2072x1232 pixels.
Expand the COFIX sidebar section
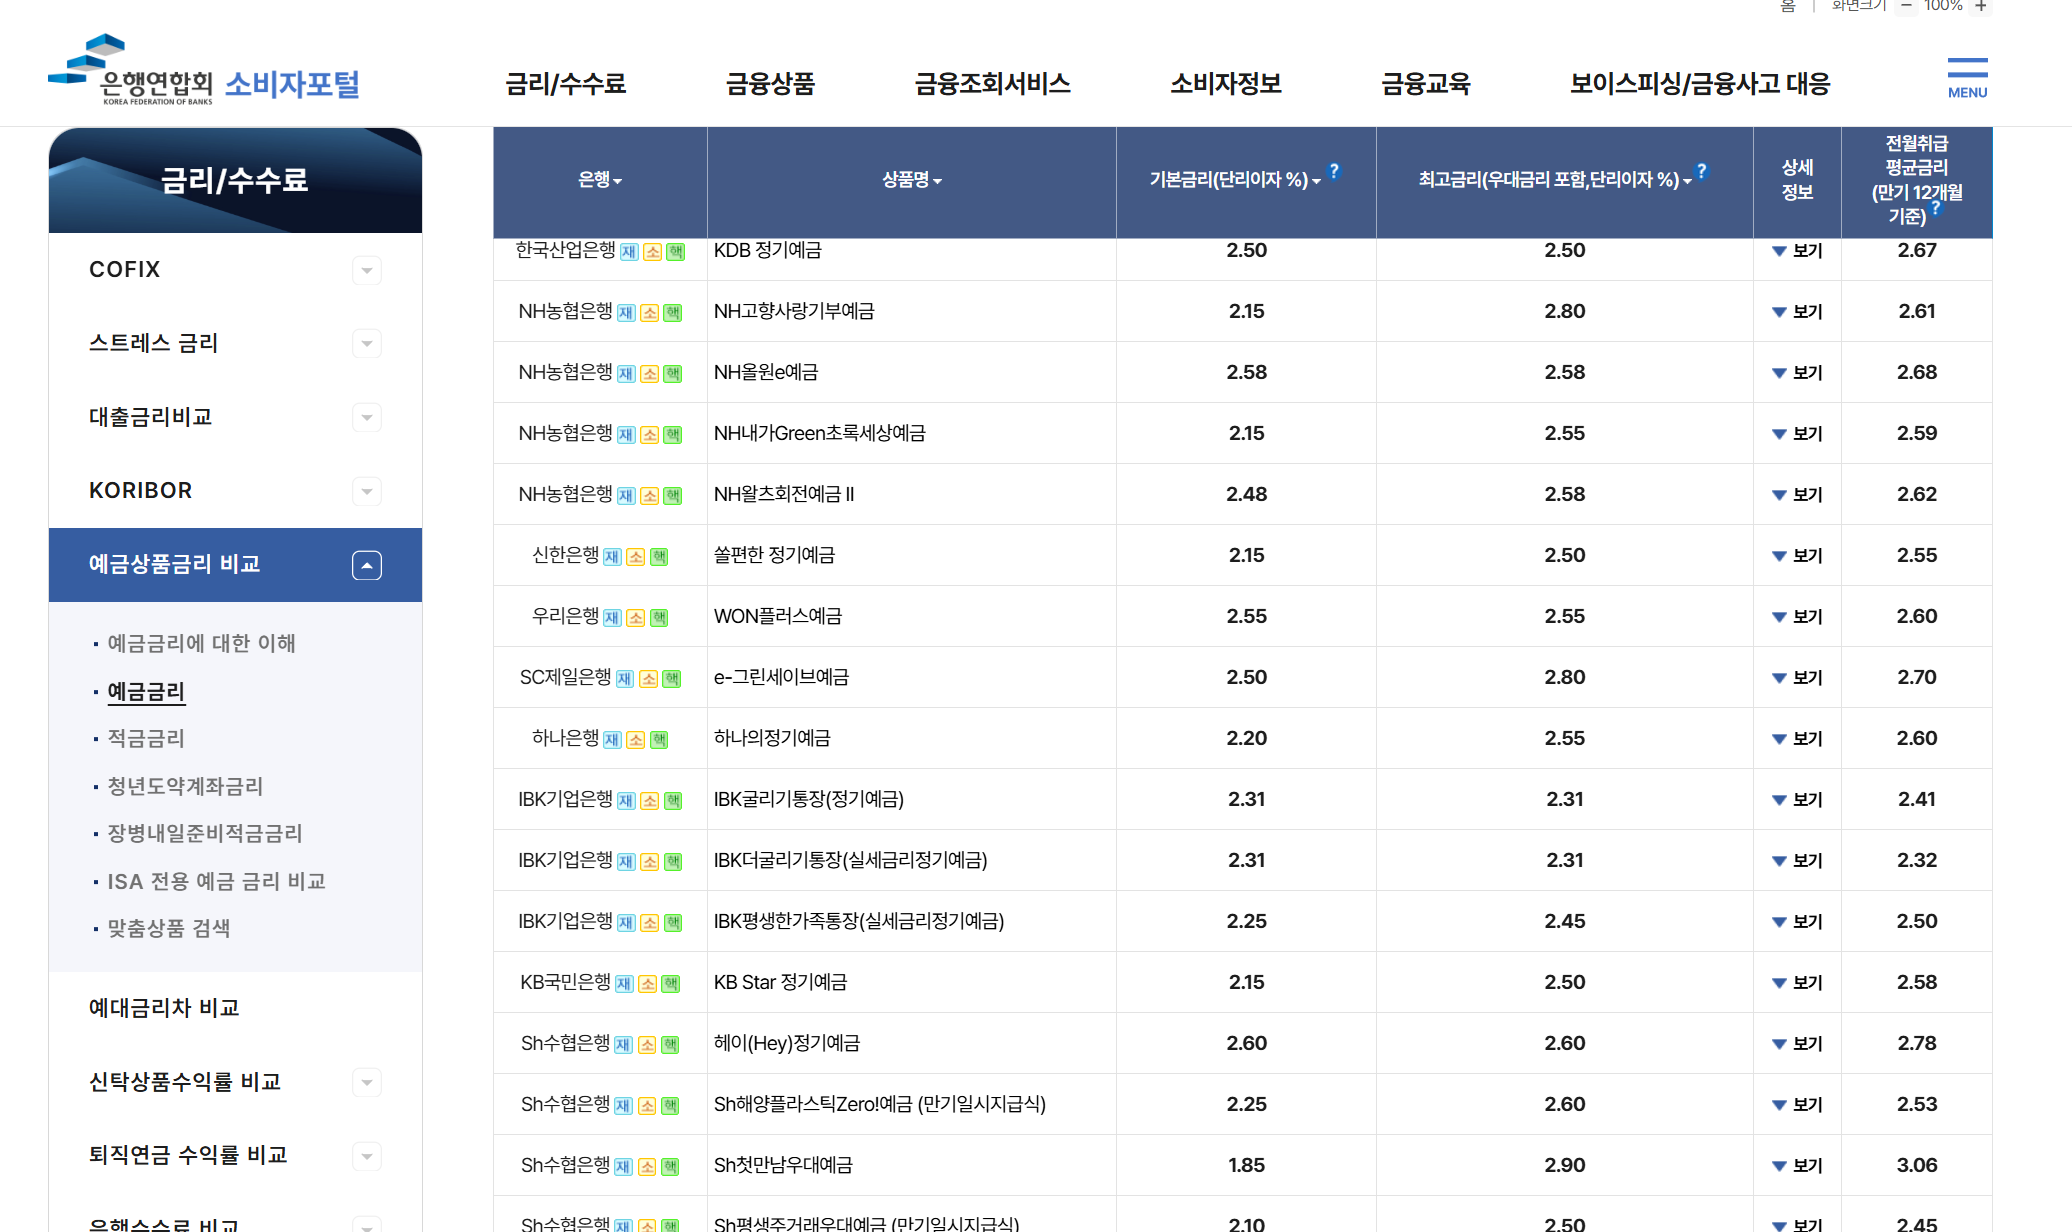367,270
